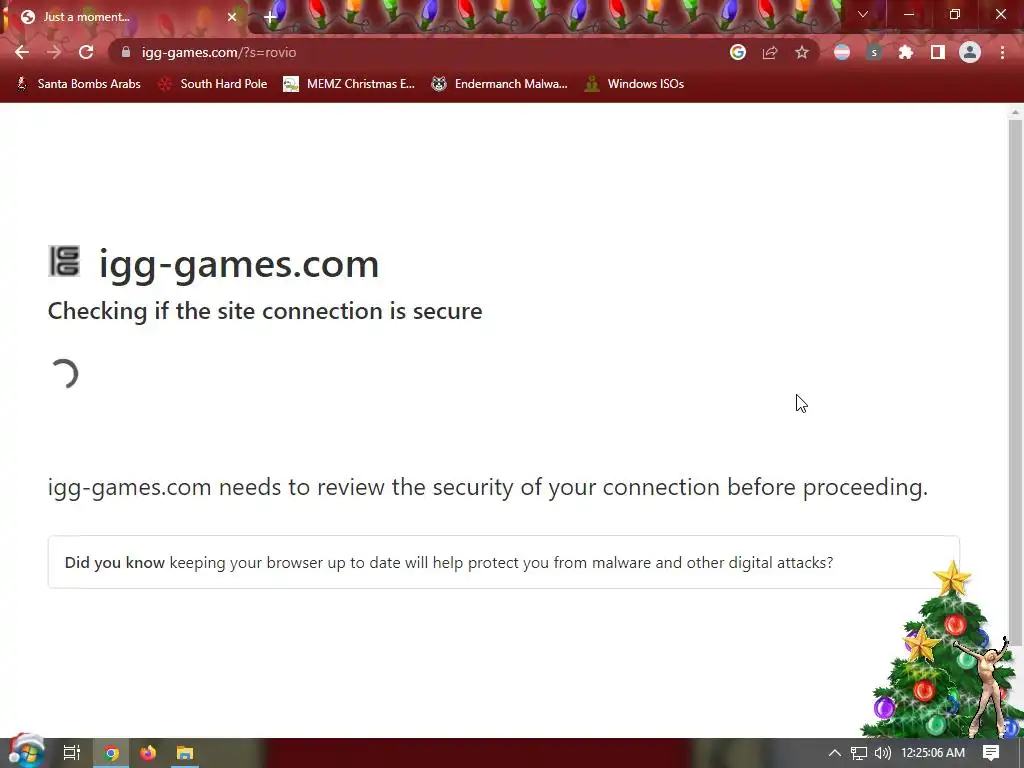Image resolution: width=1024 pixels, height=768 pixels.
Task: Open the 'South Hard Pole' bookmark
Action: 213,84
